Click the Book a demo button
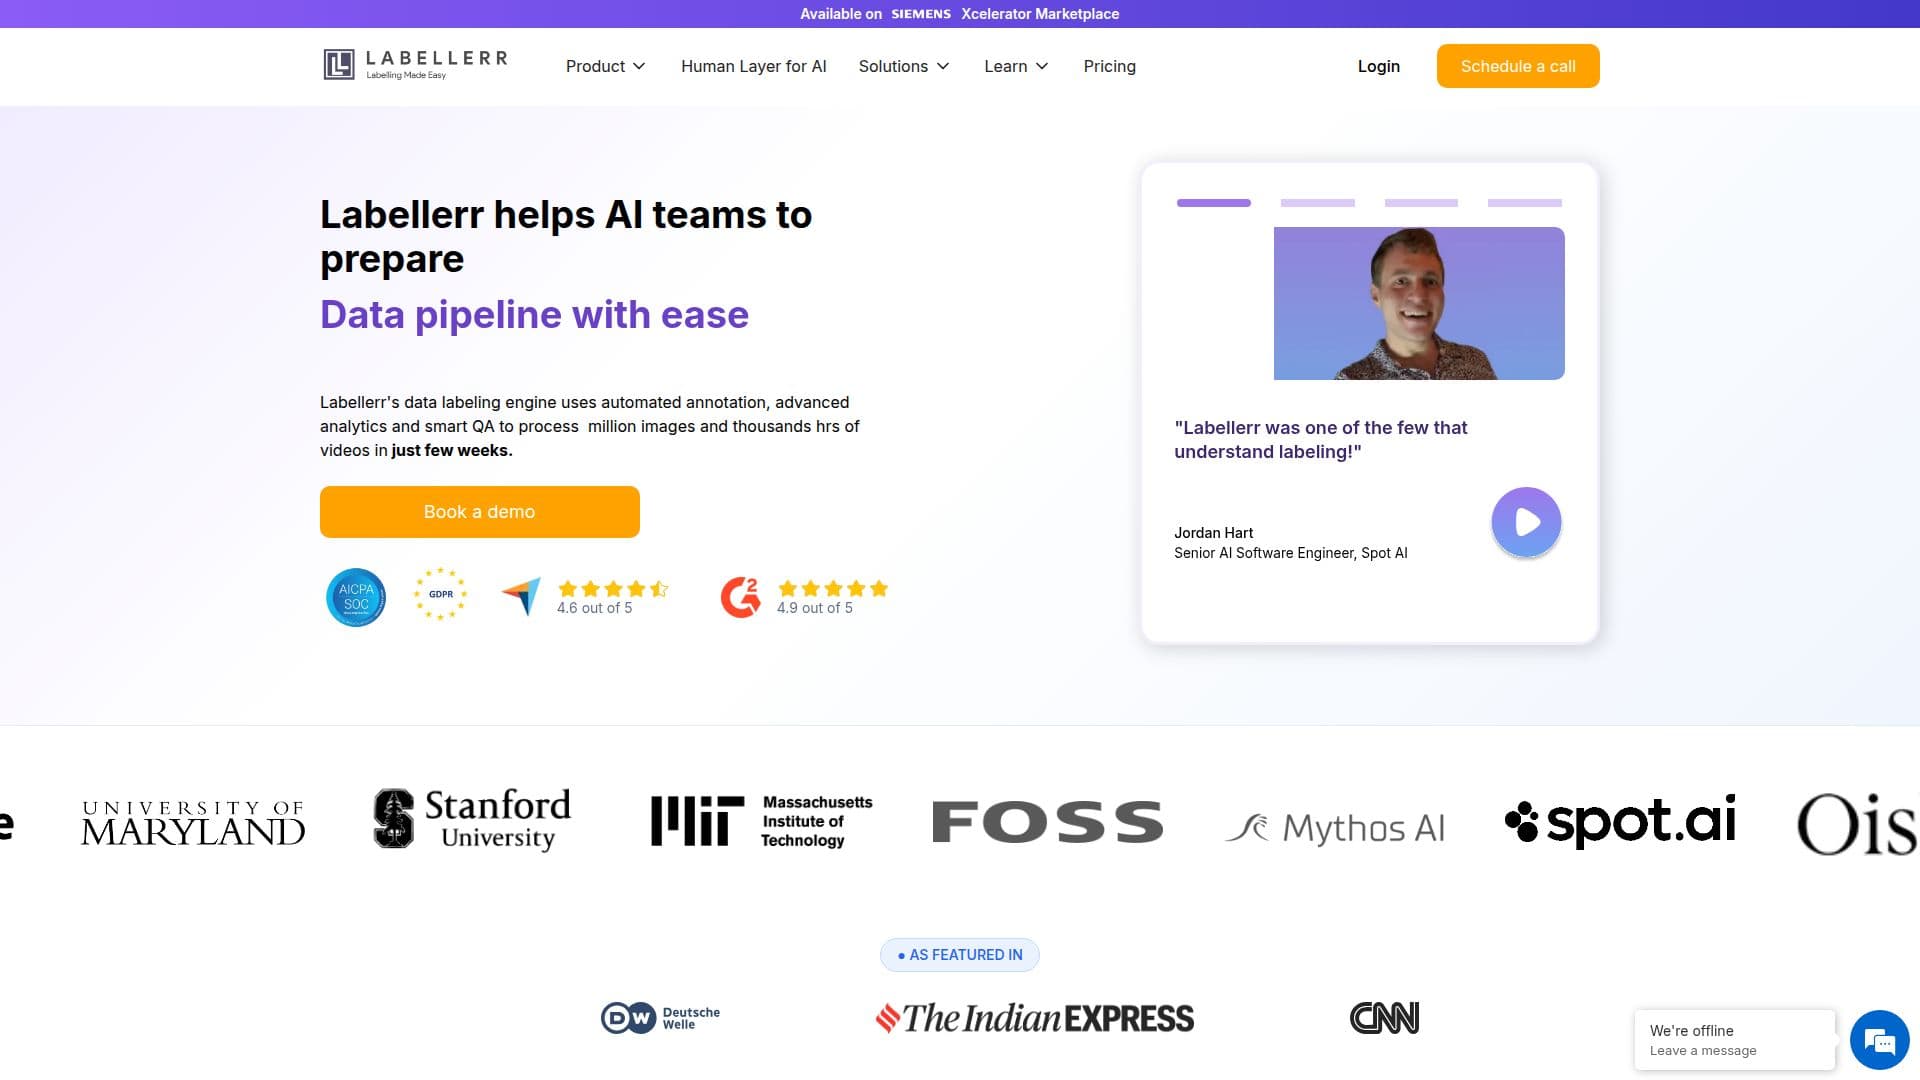Image resolution: width=1920 pixels, height=1080 pixels. (x=480, y=512)
